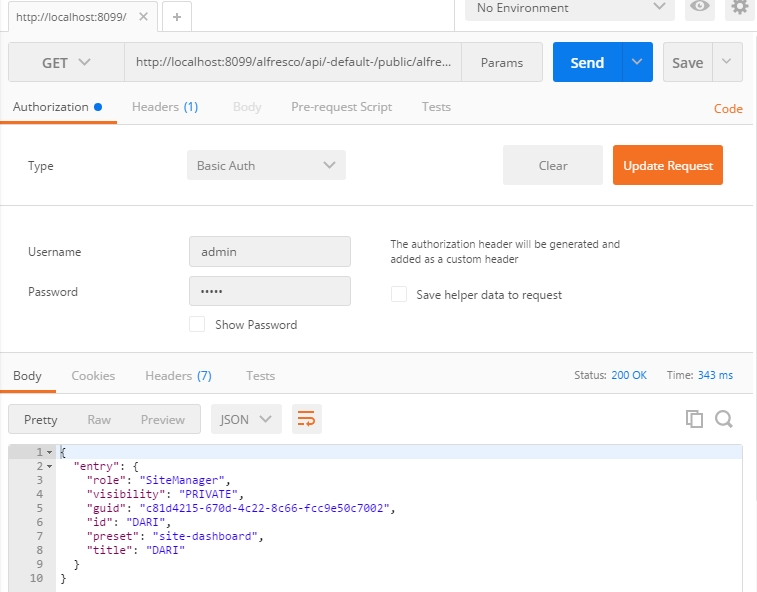757x592 pixels.
Task: Open manage environments gear icon
Action: point(740,7)
